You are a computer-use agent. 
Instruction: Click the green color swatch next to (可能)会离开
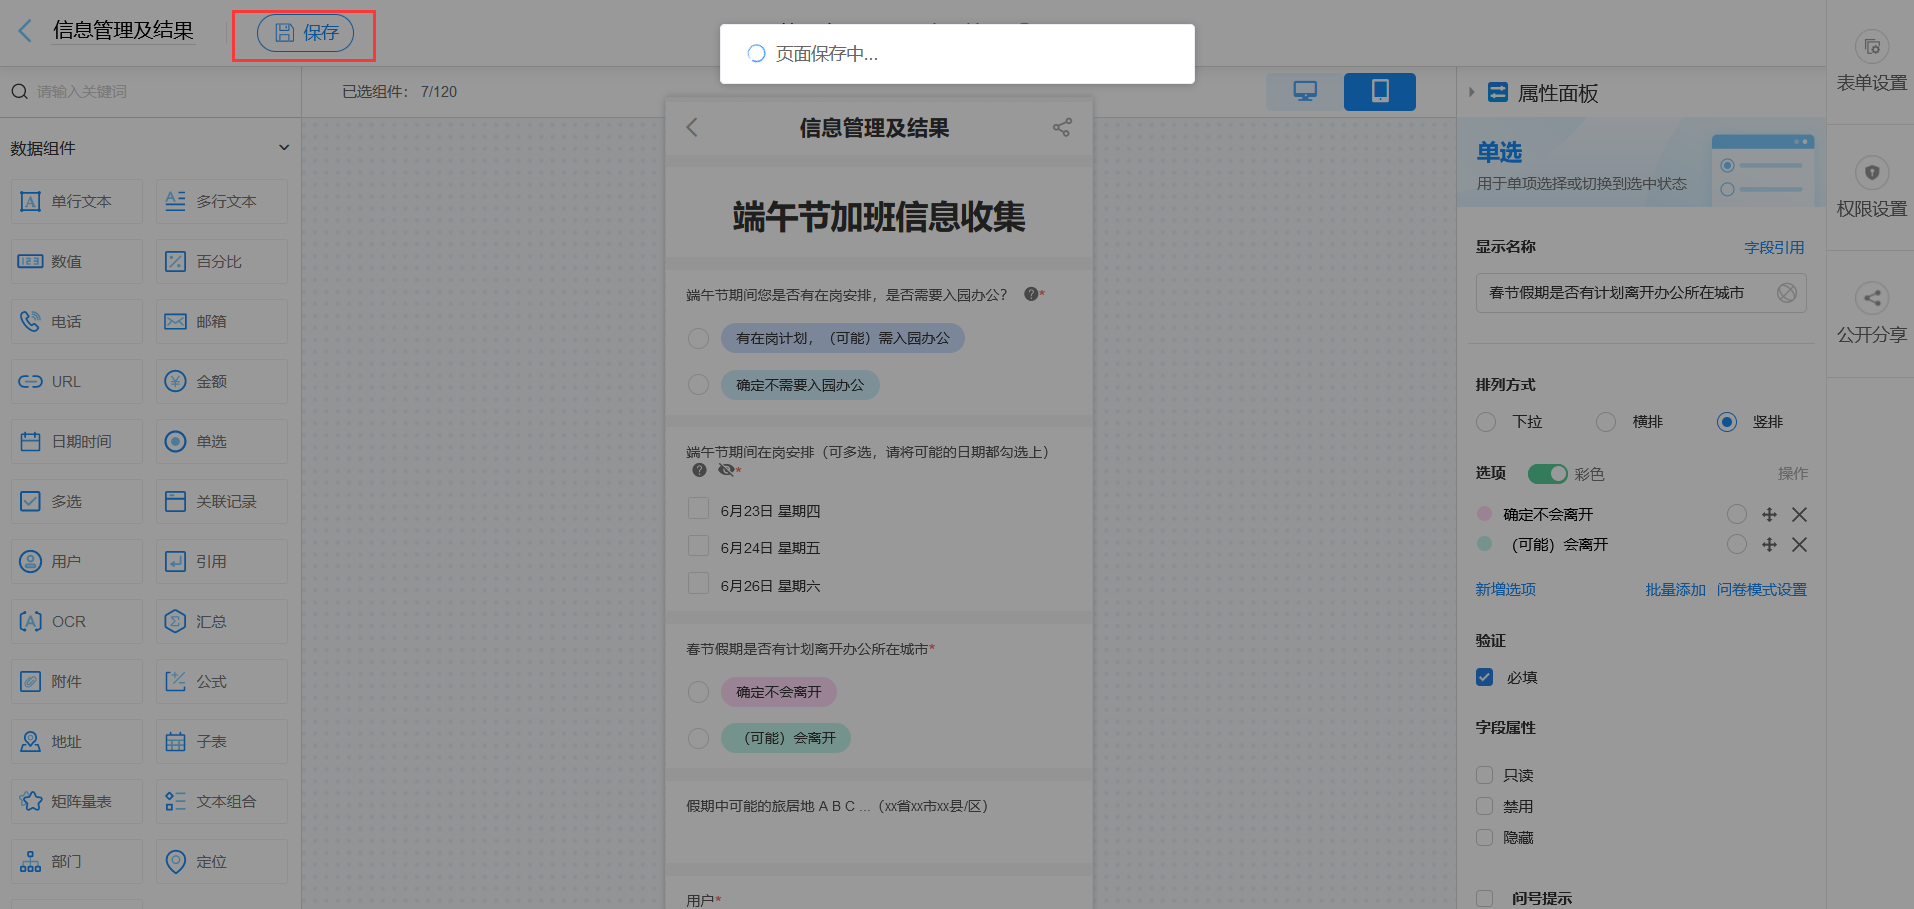click(x=1485, y=544)
